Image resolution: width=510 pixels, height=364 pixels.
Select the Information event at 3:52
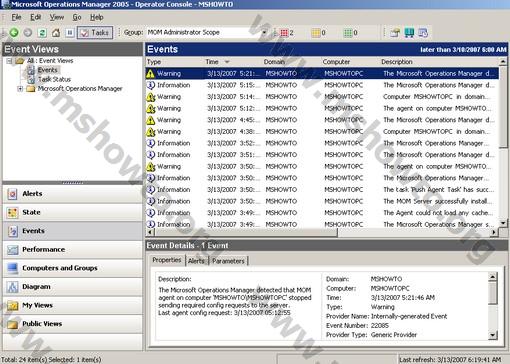click(322, 143)
